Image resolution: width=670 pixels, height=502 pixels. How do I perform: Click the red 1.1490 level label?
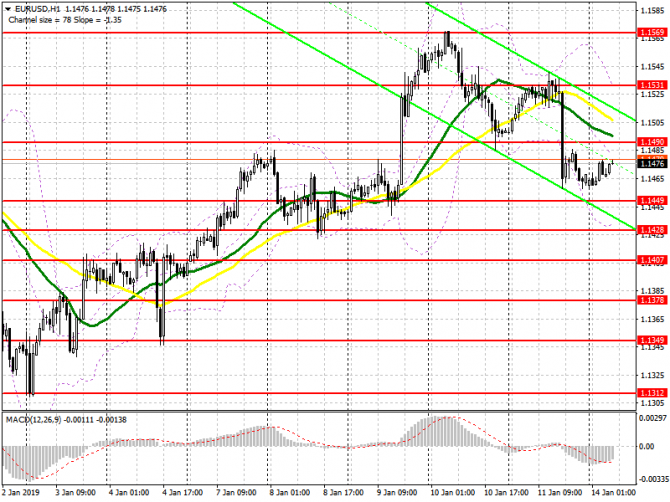pos(652,142)
